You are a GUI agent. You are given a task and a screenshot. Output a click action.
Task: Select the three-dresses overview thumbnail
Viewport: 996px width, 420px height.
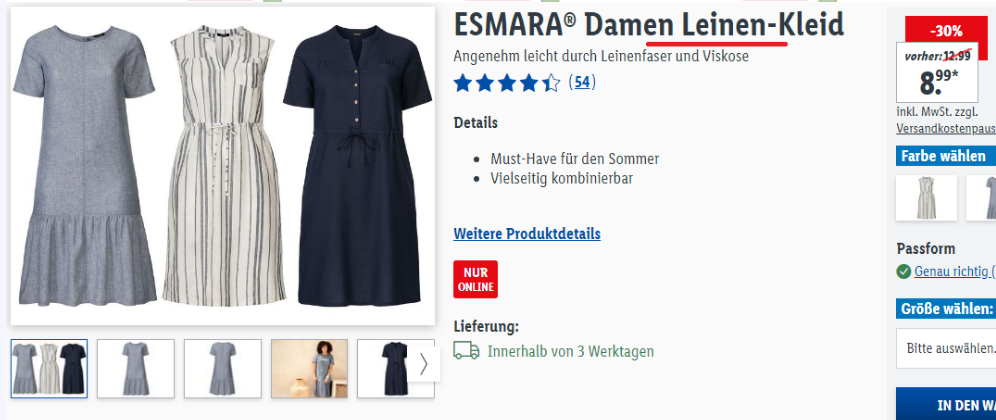pyautogui.click(x=49, y=369)
